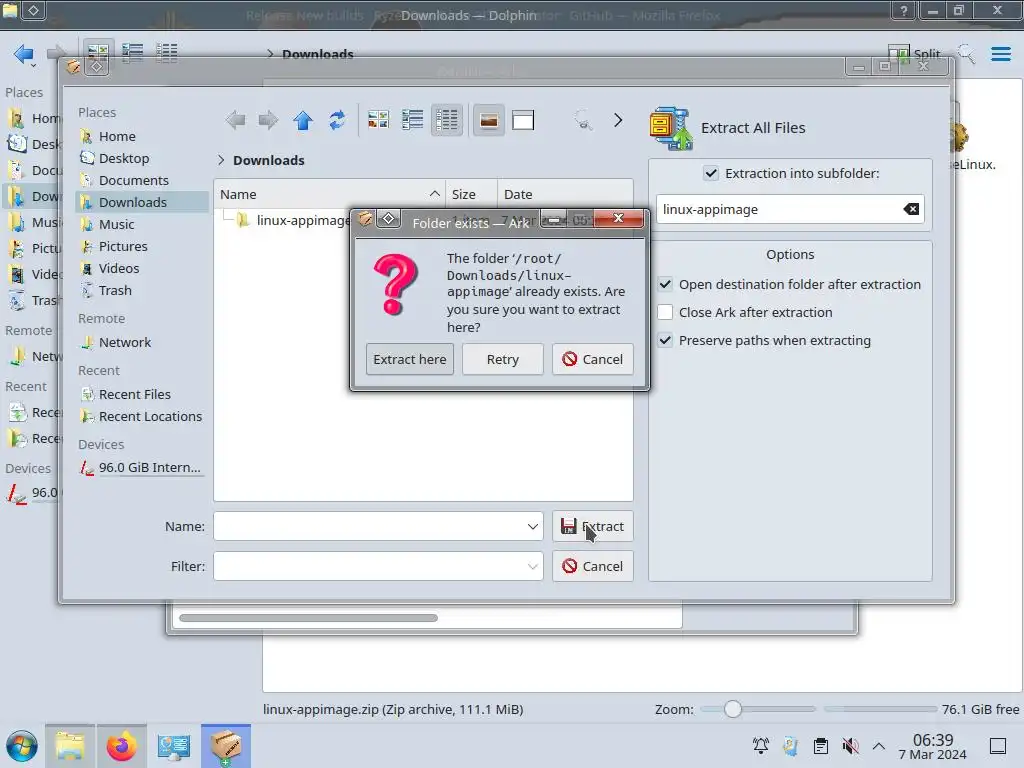Screen dimensions: 1024x768
Task: Switch Extract dialog to detailed view
Action: click(x=447, y=120)
